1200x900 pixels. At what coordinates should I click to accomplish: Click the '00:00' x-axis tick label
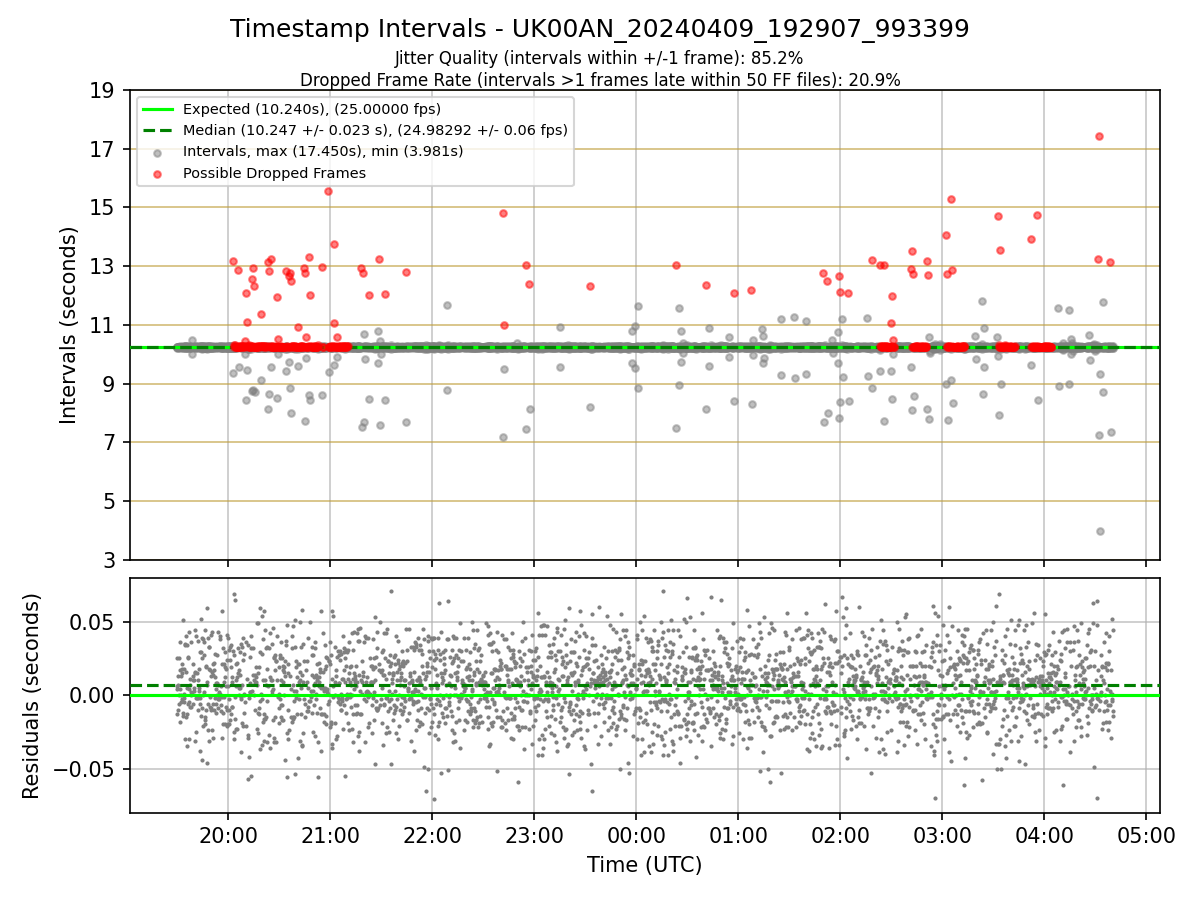click(636, 835)
